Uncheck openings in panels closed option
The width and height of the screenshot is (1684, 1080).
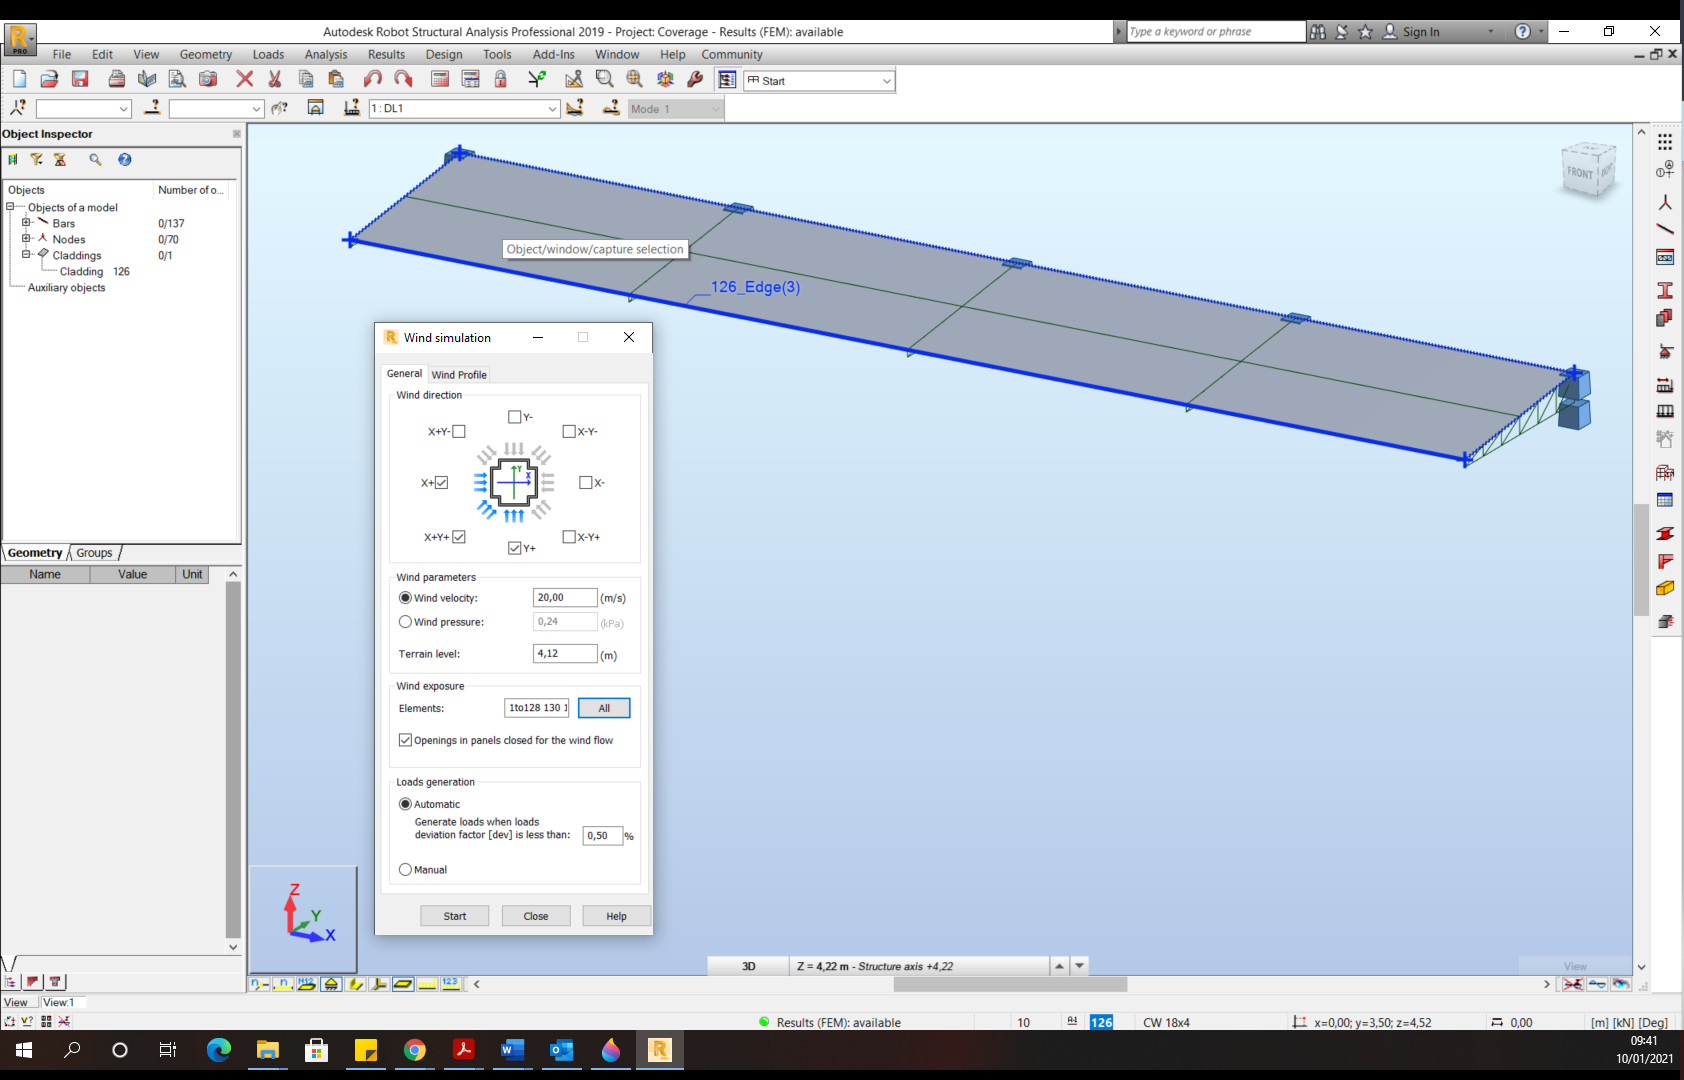[x=405, y=740]
